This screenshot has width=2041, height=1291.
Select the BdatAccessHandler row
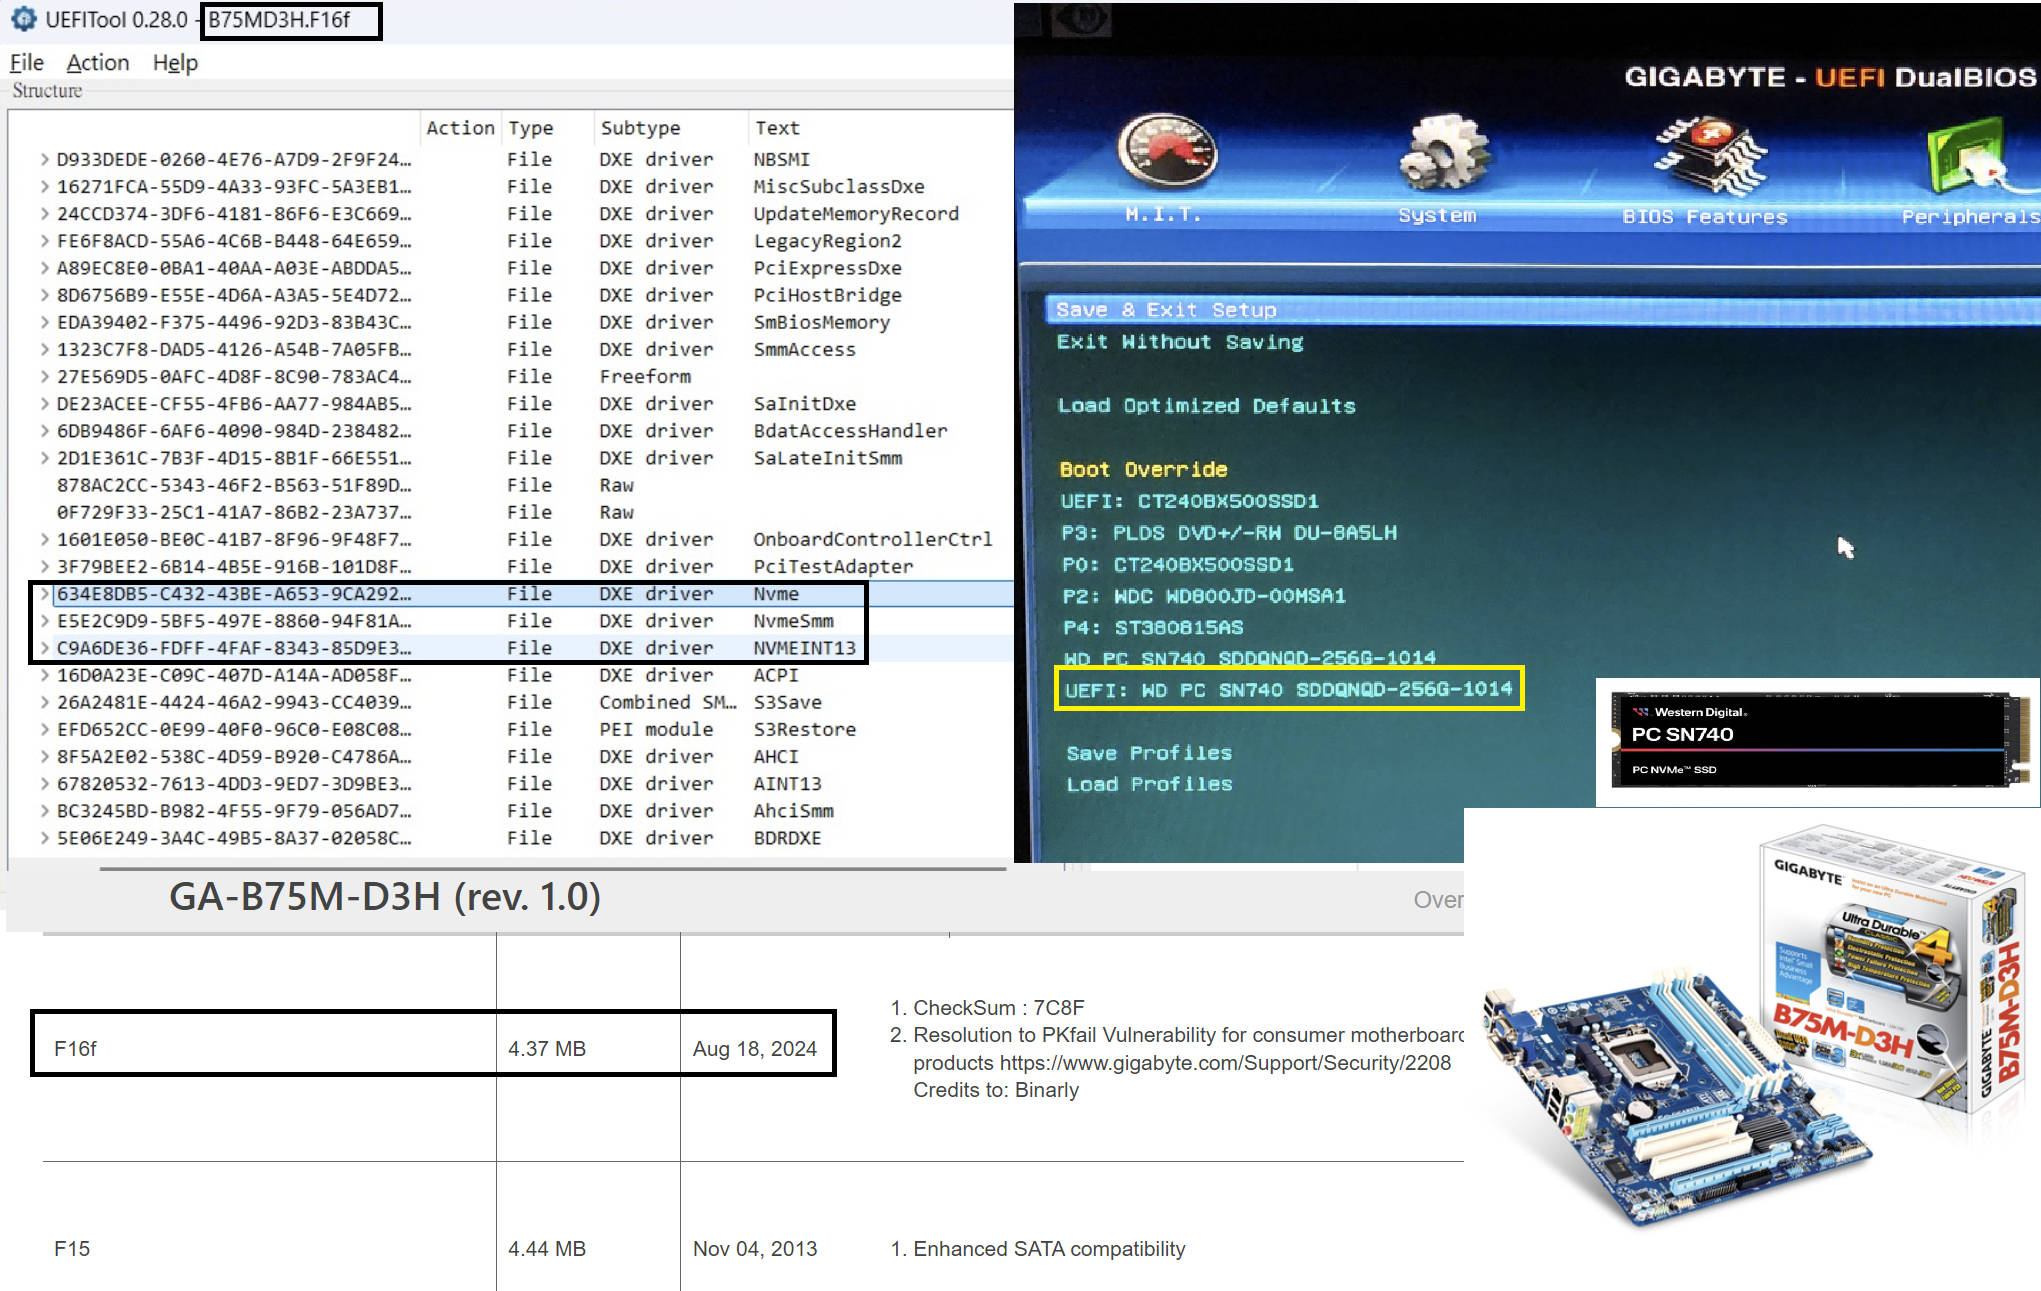[x=512, y=430]
